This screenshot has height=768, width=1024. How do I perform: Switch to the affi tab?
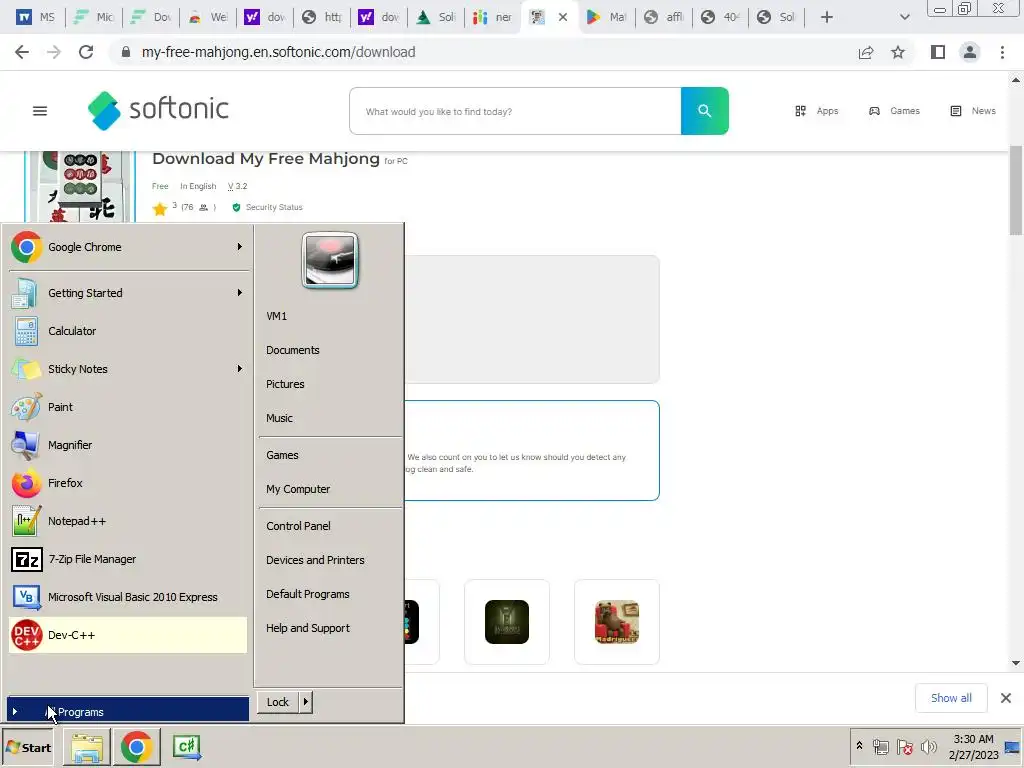[x=664, y=17]
